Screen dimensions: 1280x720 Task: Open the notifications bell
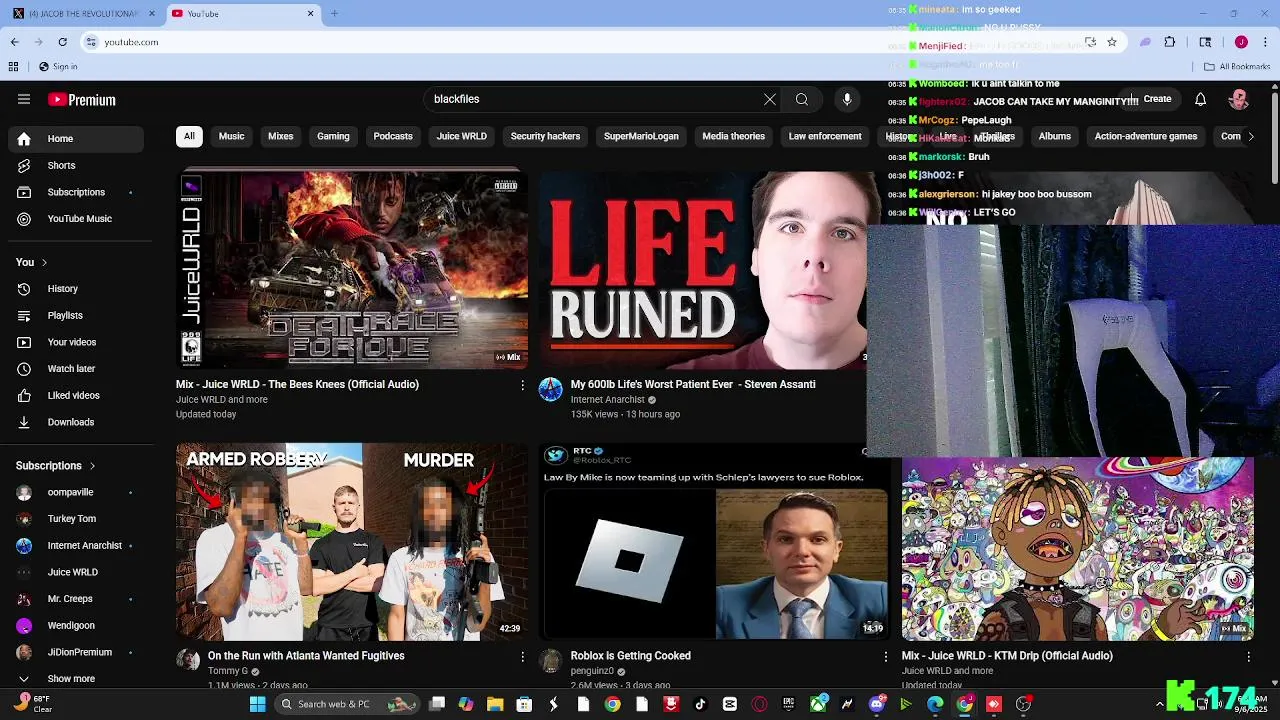coord(1200,99)
